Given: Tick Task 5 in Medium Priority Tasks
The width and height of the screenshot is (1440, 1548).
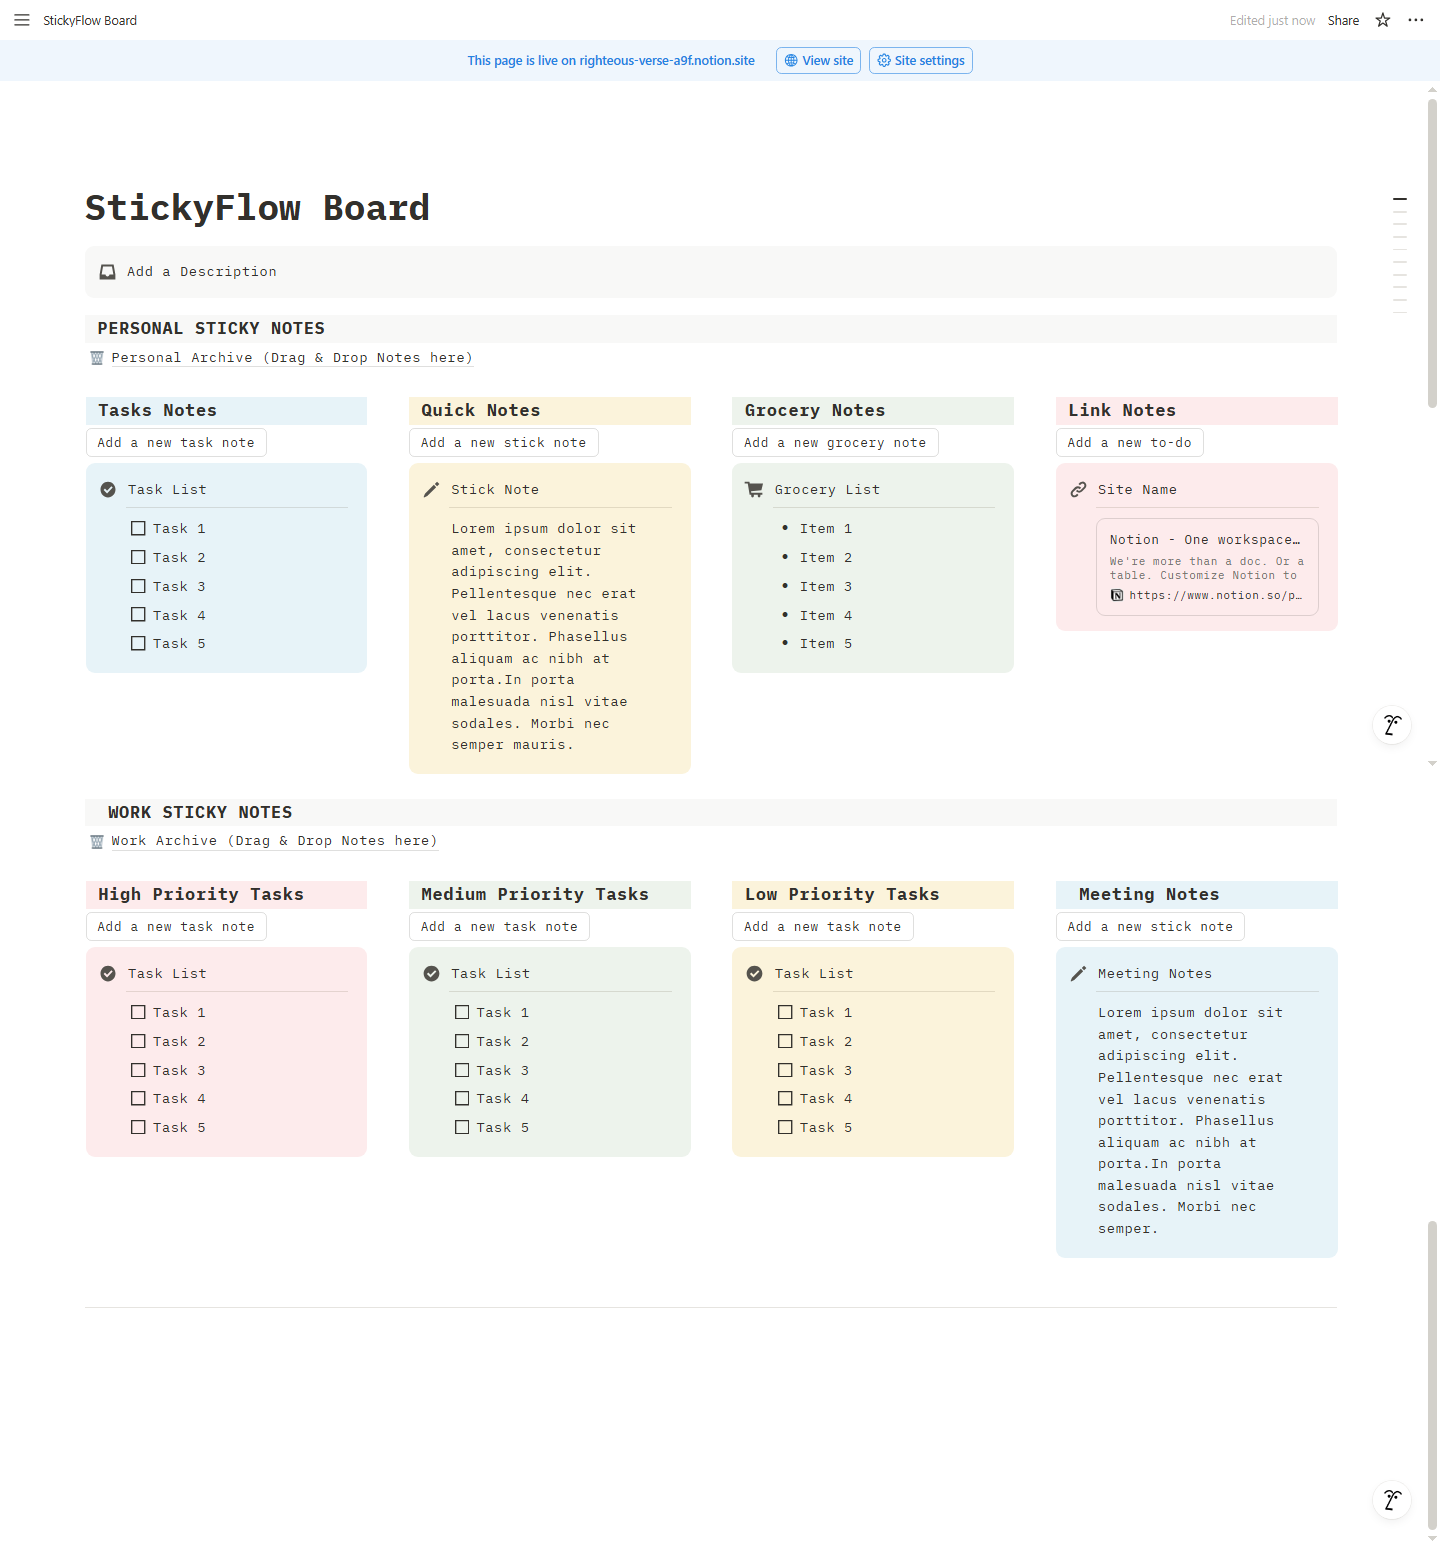Looking at the screenshot, I should coord(462,1128).
